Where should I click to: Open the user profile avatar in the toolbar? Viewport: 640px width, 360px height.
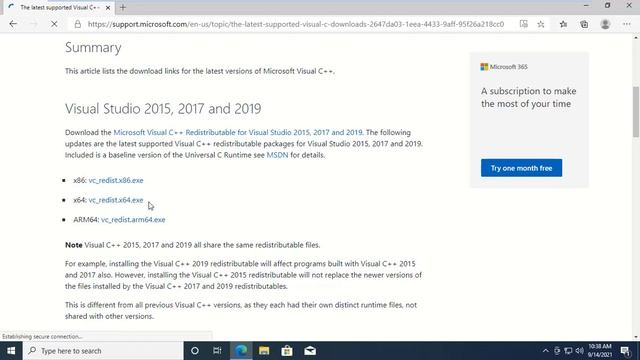click(605, 24)
